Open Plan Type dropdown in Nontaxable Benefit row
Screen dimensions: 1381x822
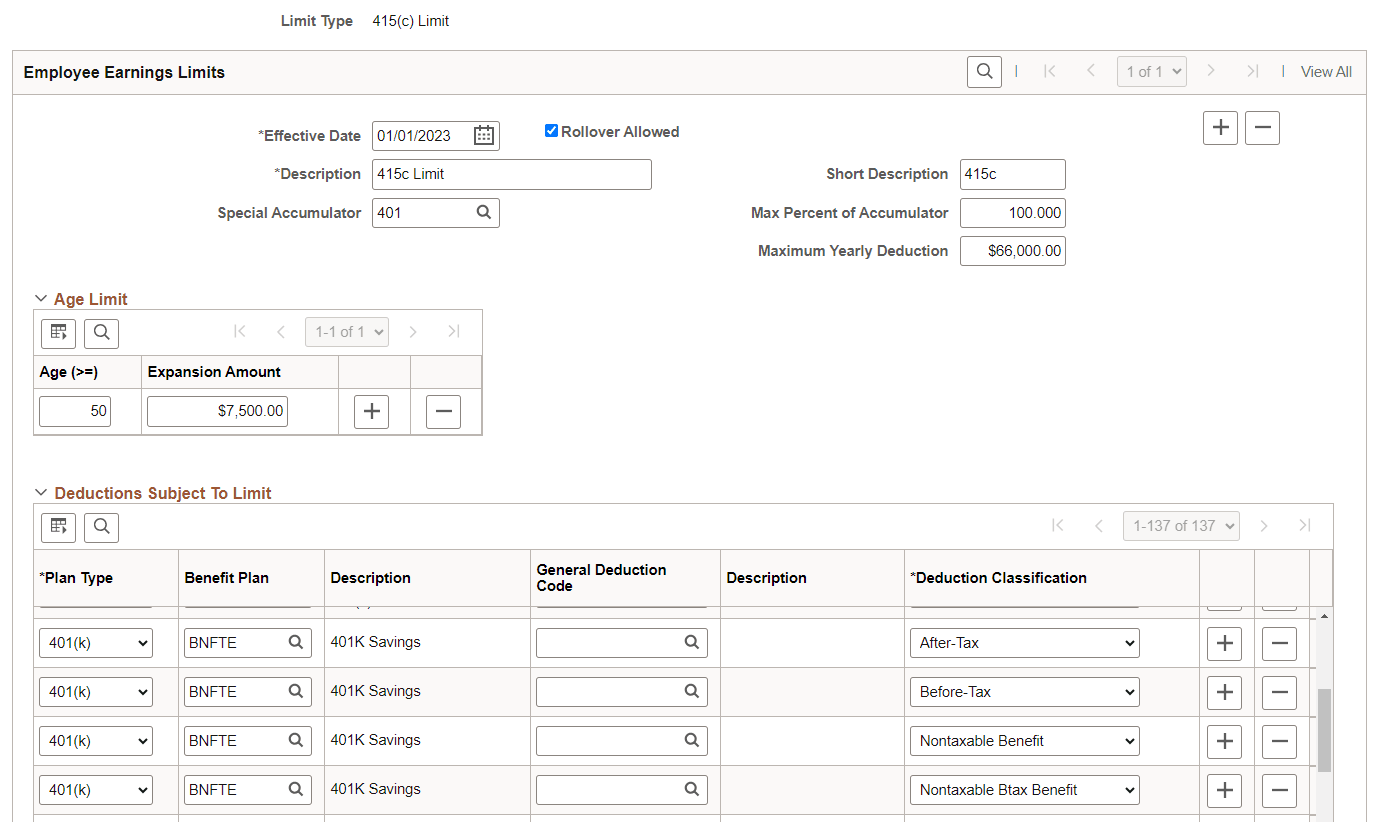pos(96,741)
